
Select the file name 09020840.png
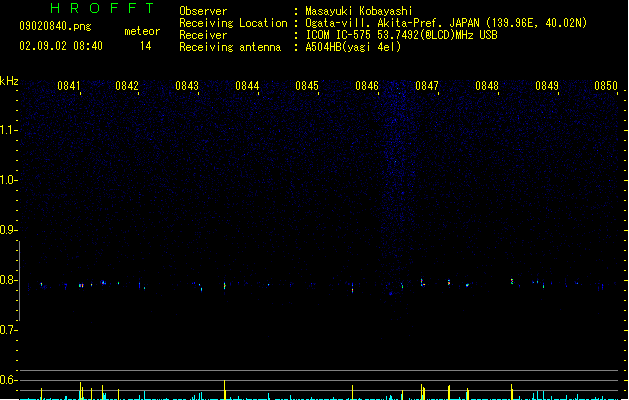[55, 26]
